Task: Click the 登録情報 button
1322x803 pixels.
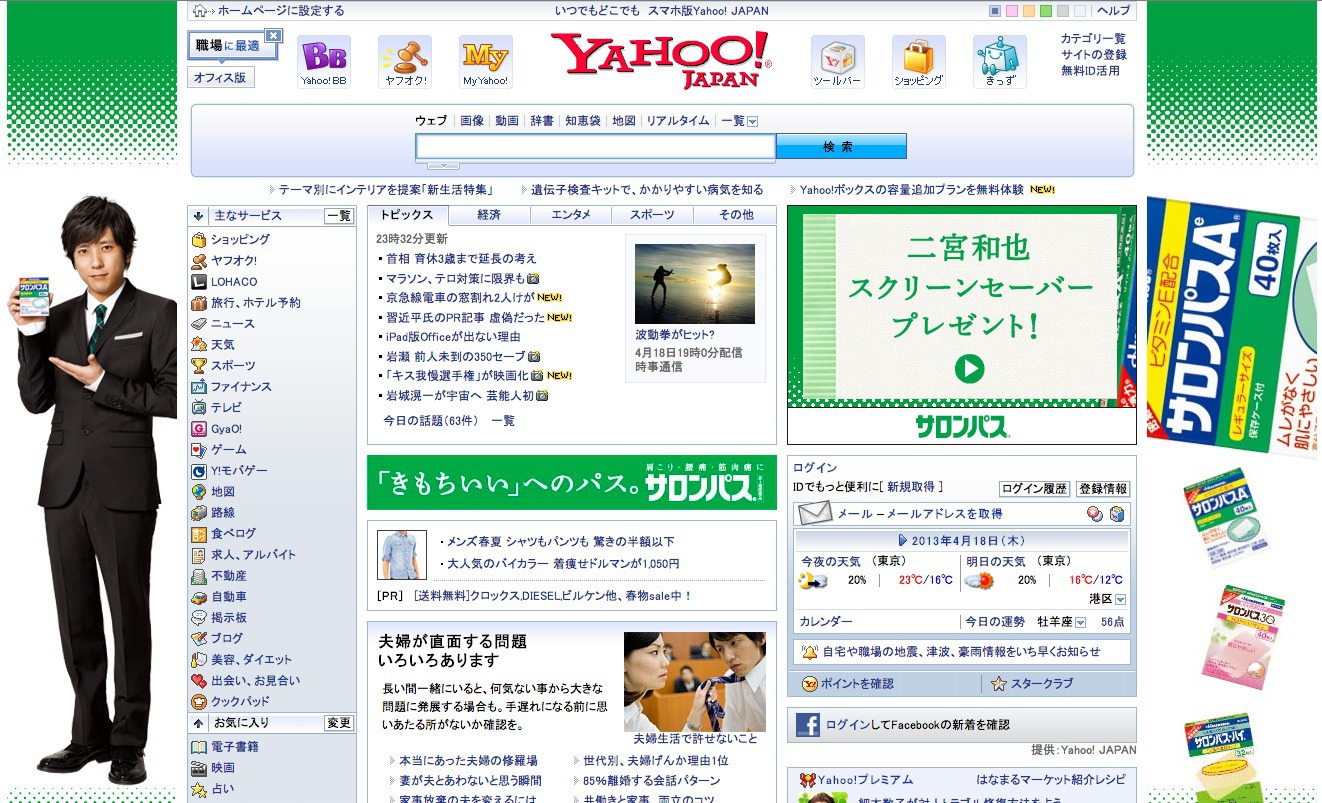Action: [1103, 489]
